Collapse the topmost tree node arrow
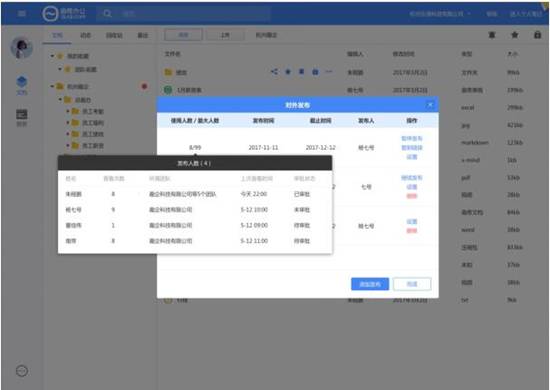The width and height of the screenshot is (550, 390). [52, 56]
